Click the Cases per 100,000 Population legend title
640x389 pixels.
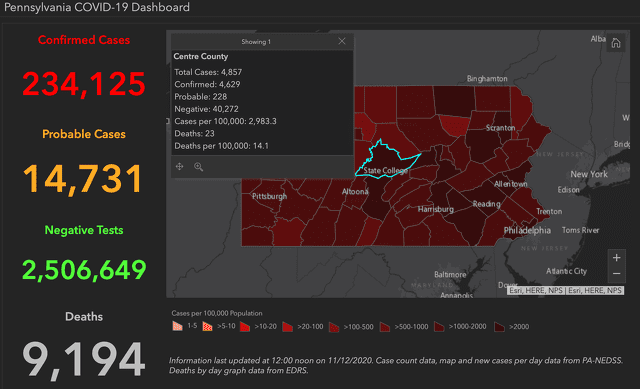(x=217, y=313)
